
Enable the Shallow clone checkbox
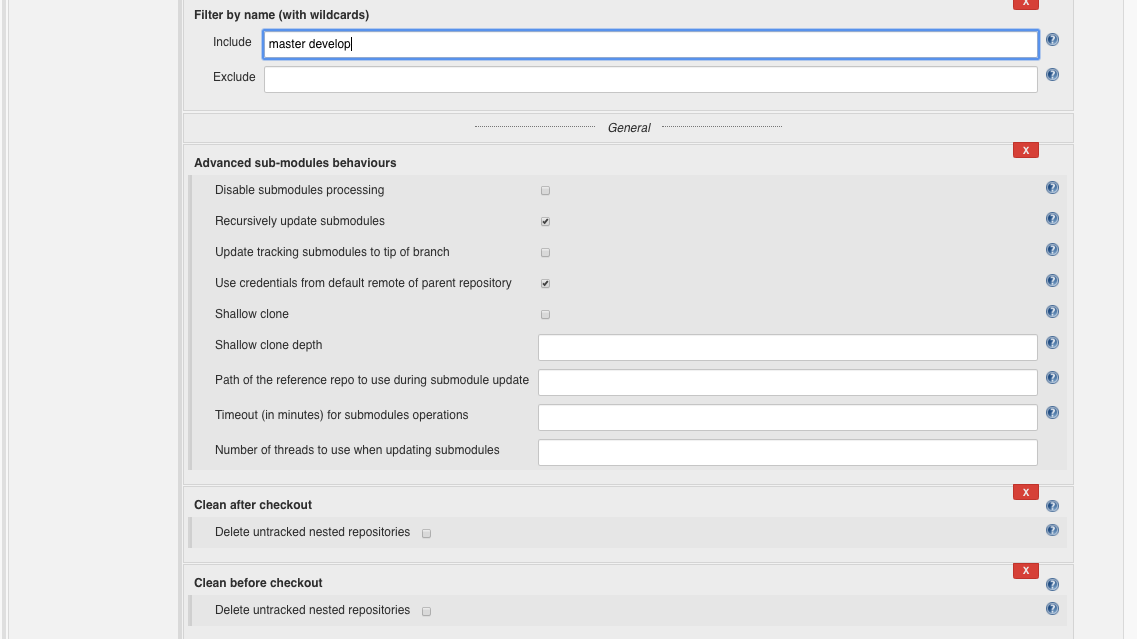click(545, 314)
